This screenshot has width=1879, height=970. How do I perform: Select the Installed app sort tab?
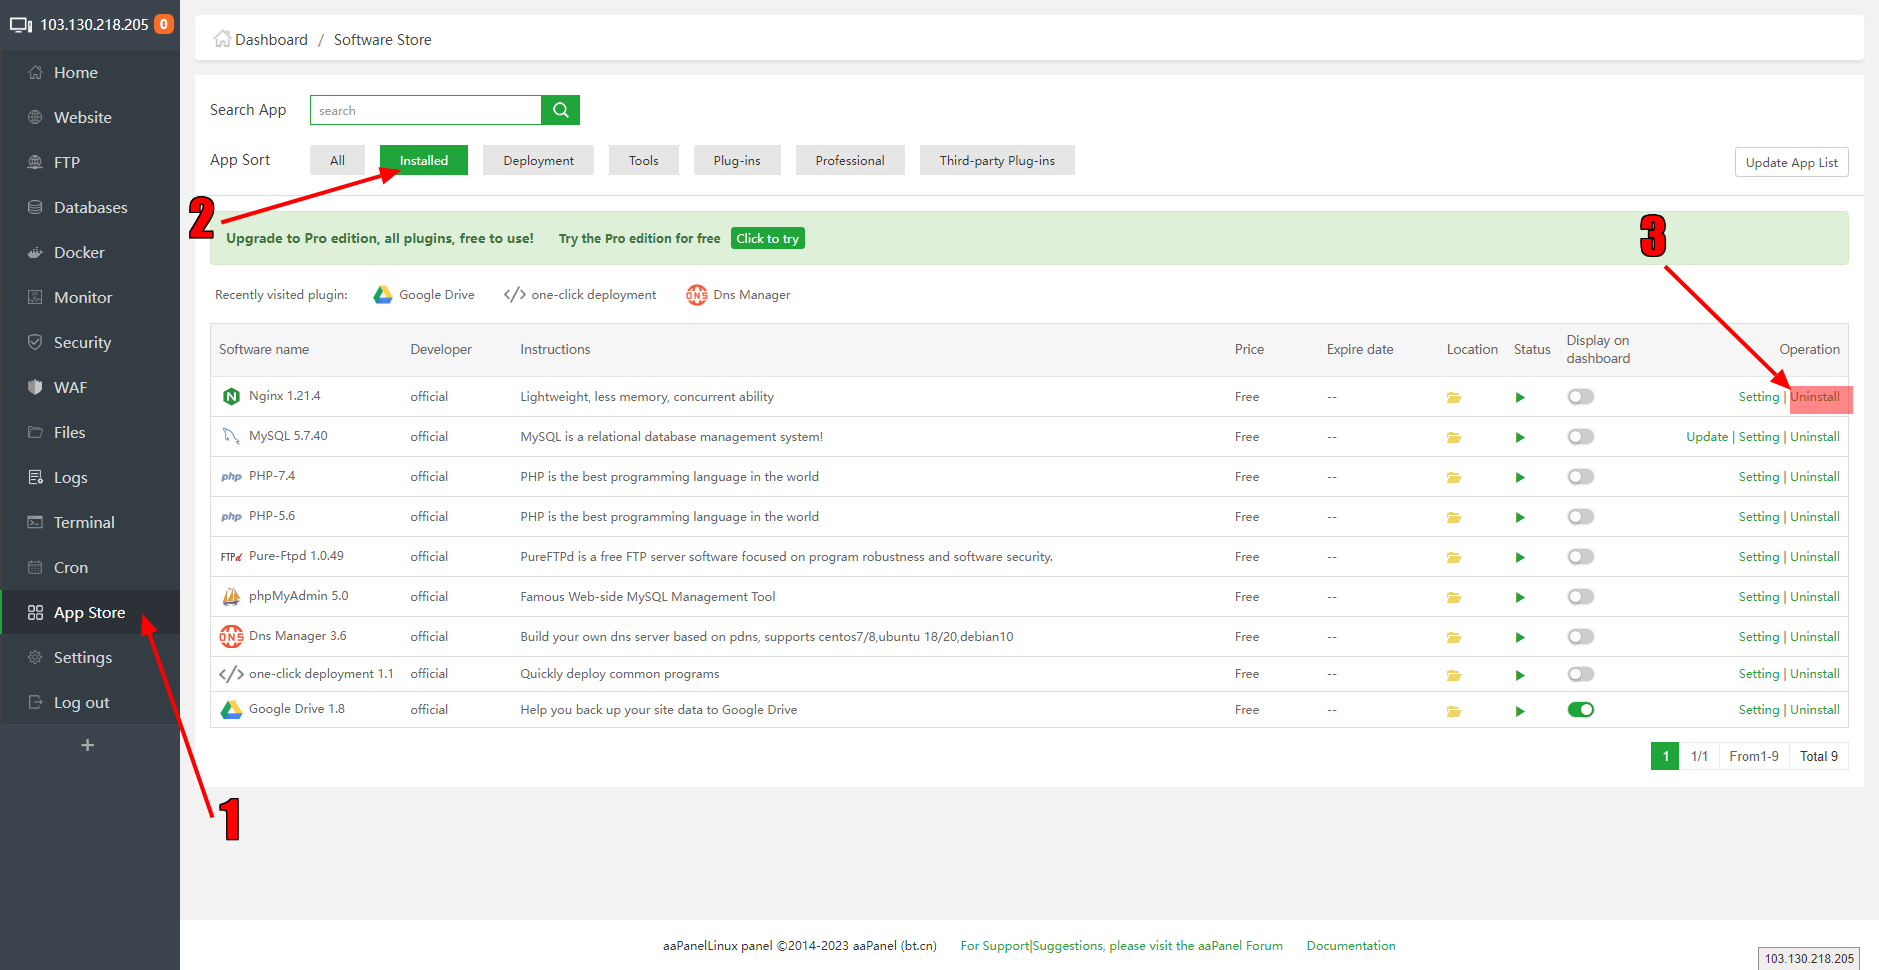pos(424,160)
